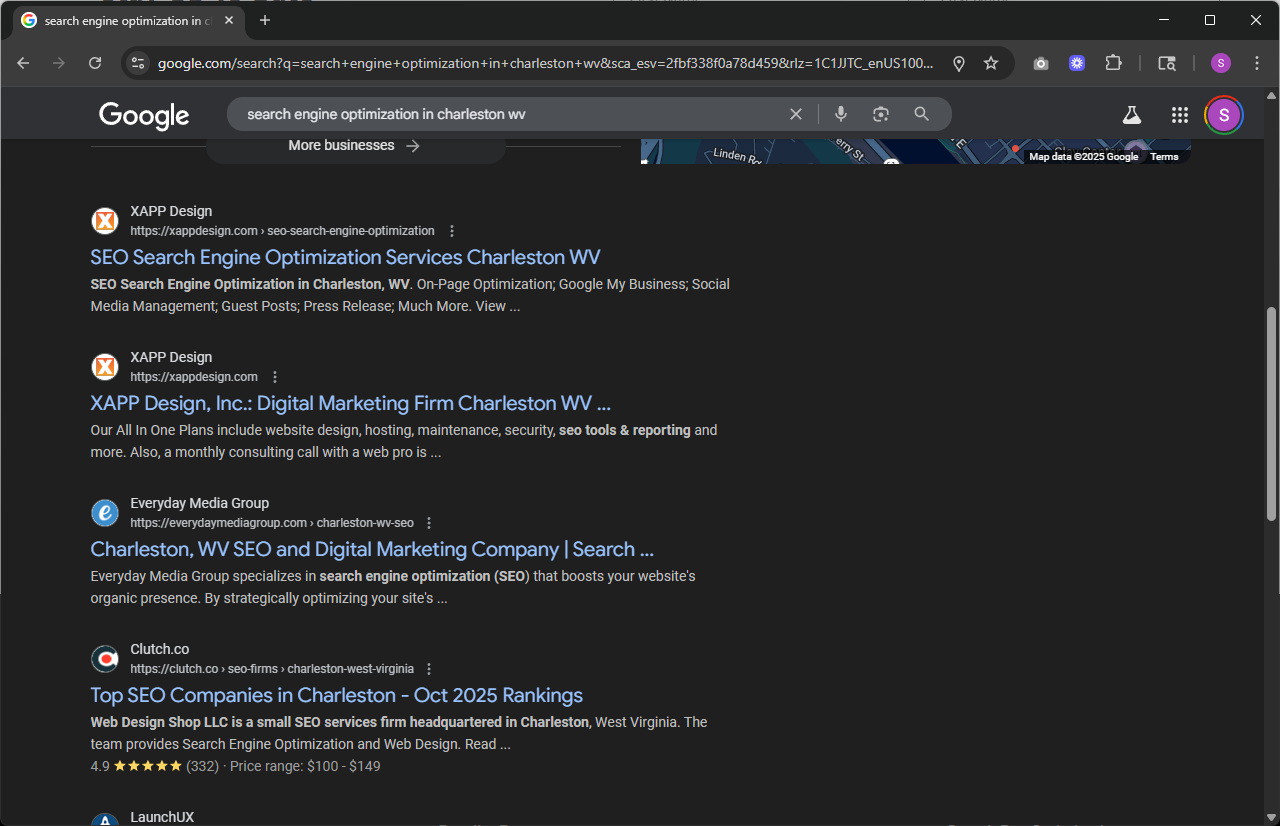This screenshot has height=826, width=1280.
Task: Open Chrome's three-dot menu
Action: pyautogui.click(x=1257, y=63)
